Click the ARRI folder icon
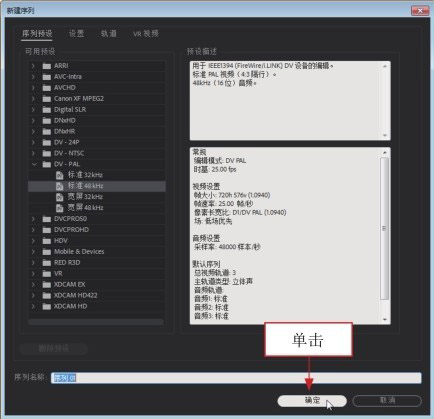 (47, 66)
